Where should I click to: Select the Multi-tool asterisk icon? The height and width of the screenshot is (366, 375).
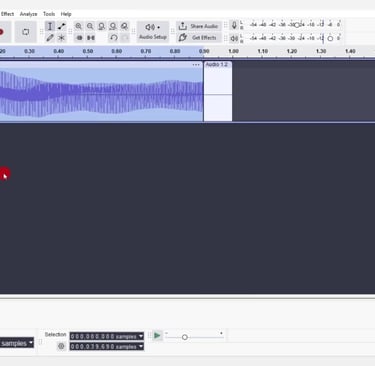pos(62,38)
